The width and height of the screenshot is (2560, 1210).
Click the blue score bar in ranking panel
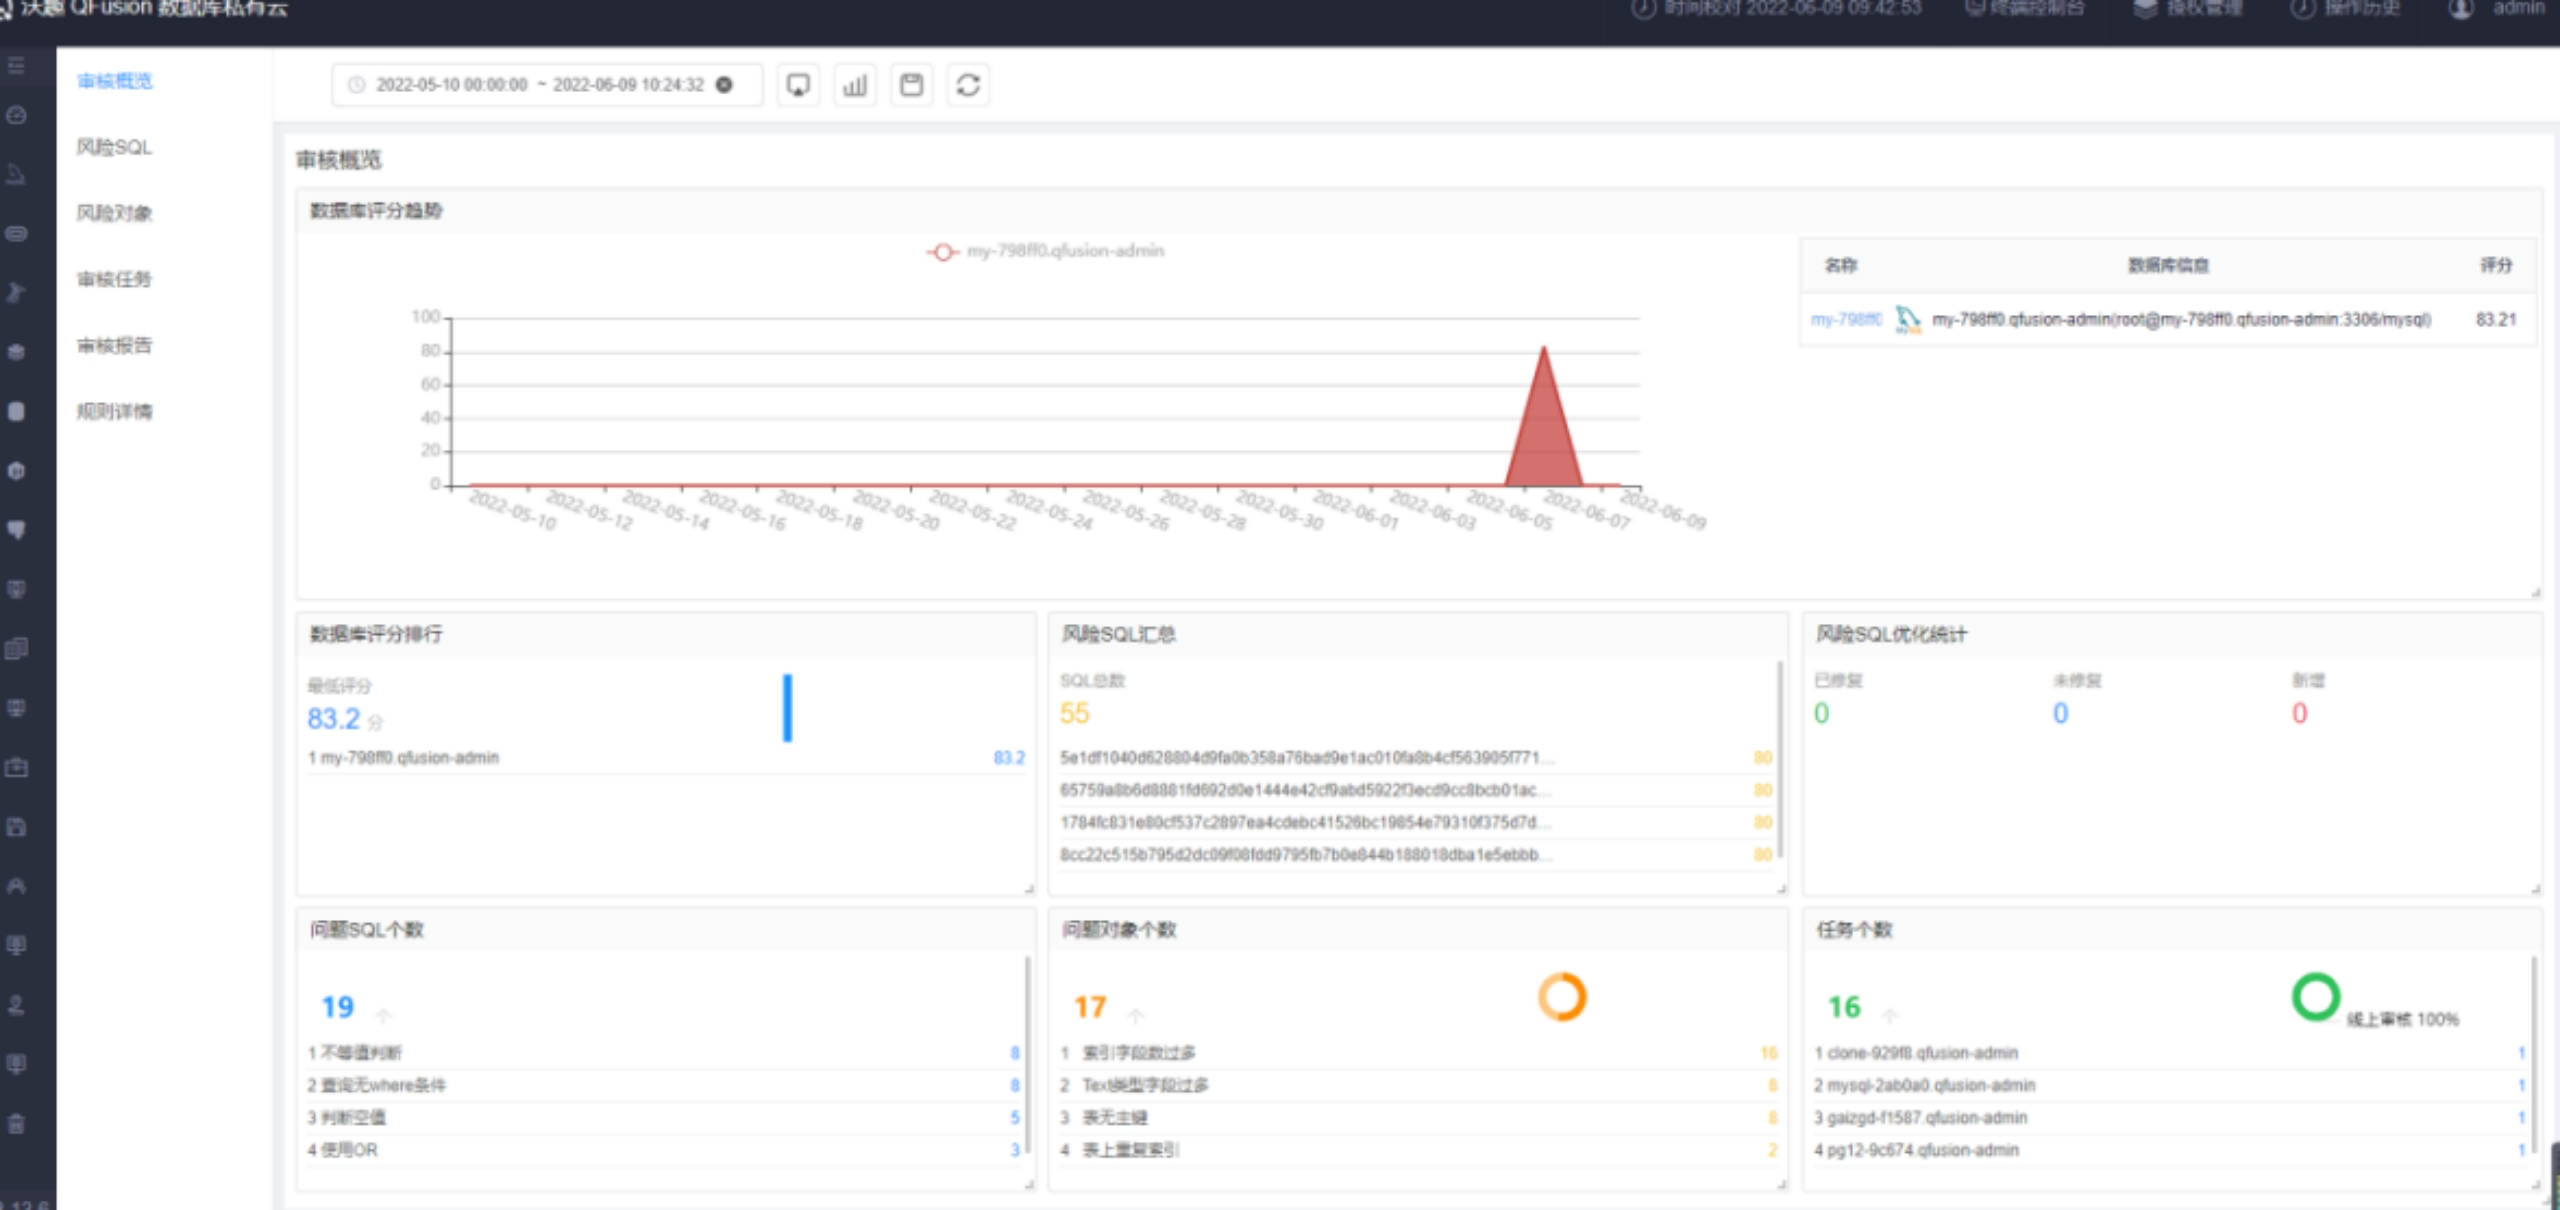tap(787, 708)
